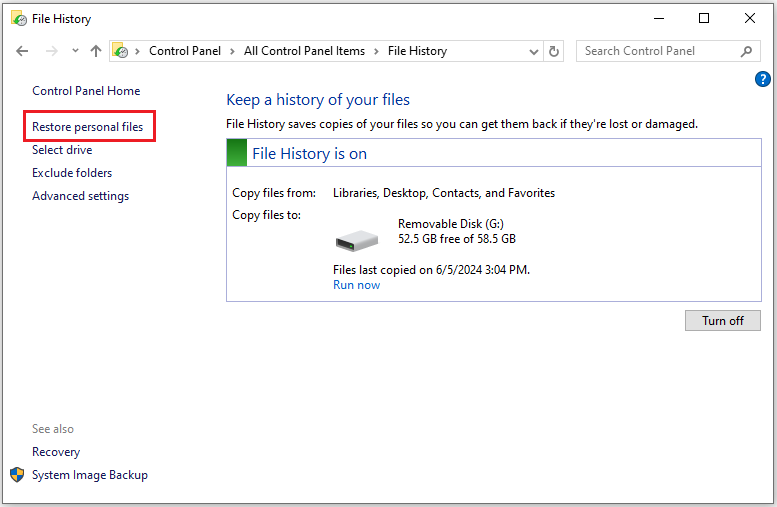This screenshot has height=507, width=777.
Task: Select All Control Panel Items breadcrumb
Action: click(x=304, y=51)
